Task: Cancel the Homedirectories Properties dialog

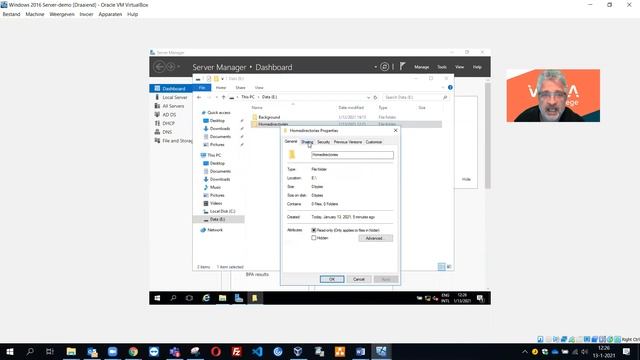Action: 359,279
